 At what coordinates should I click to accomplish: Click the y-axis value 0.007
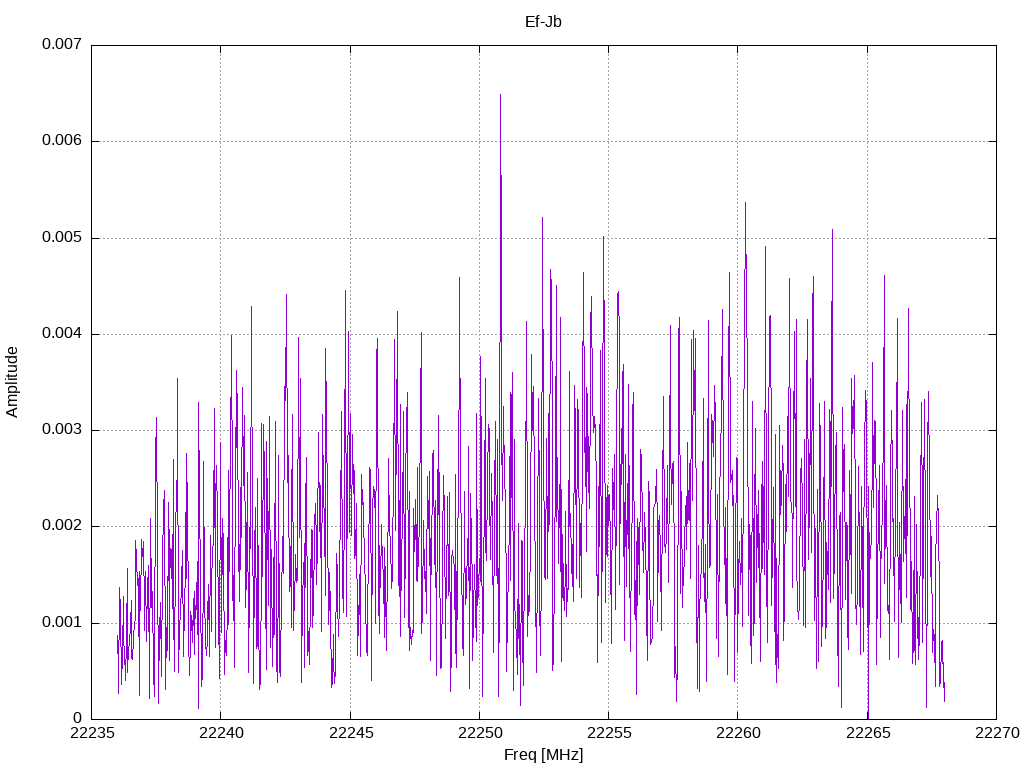[62, 44]
